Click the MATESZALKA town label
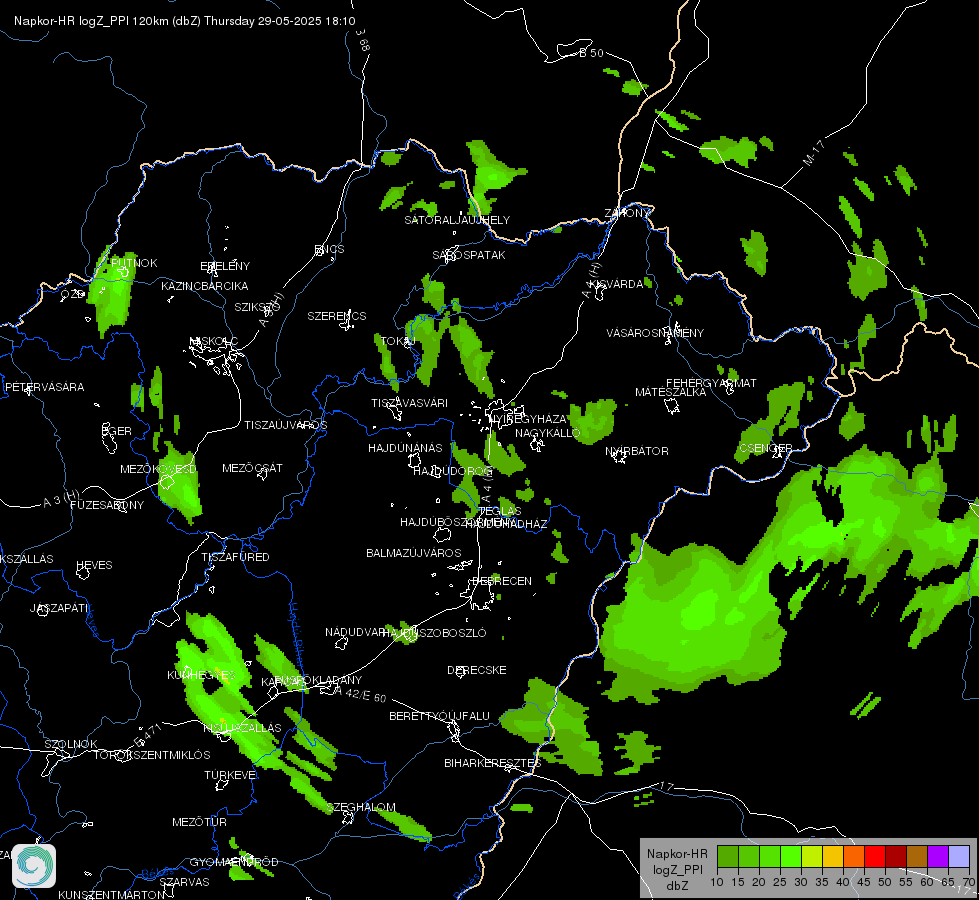 tap(671, 392)
